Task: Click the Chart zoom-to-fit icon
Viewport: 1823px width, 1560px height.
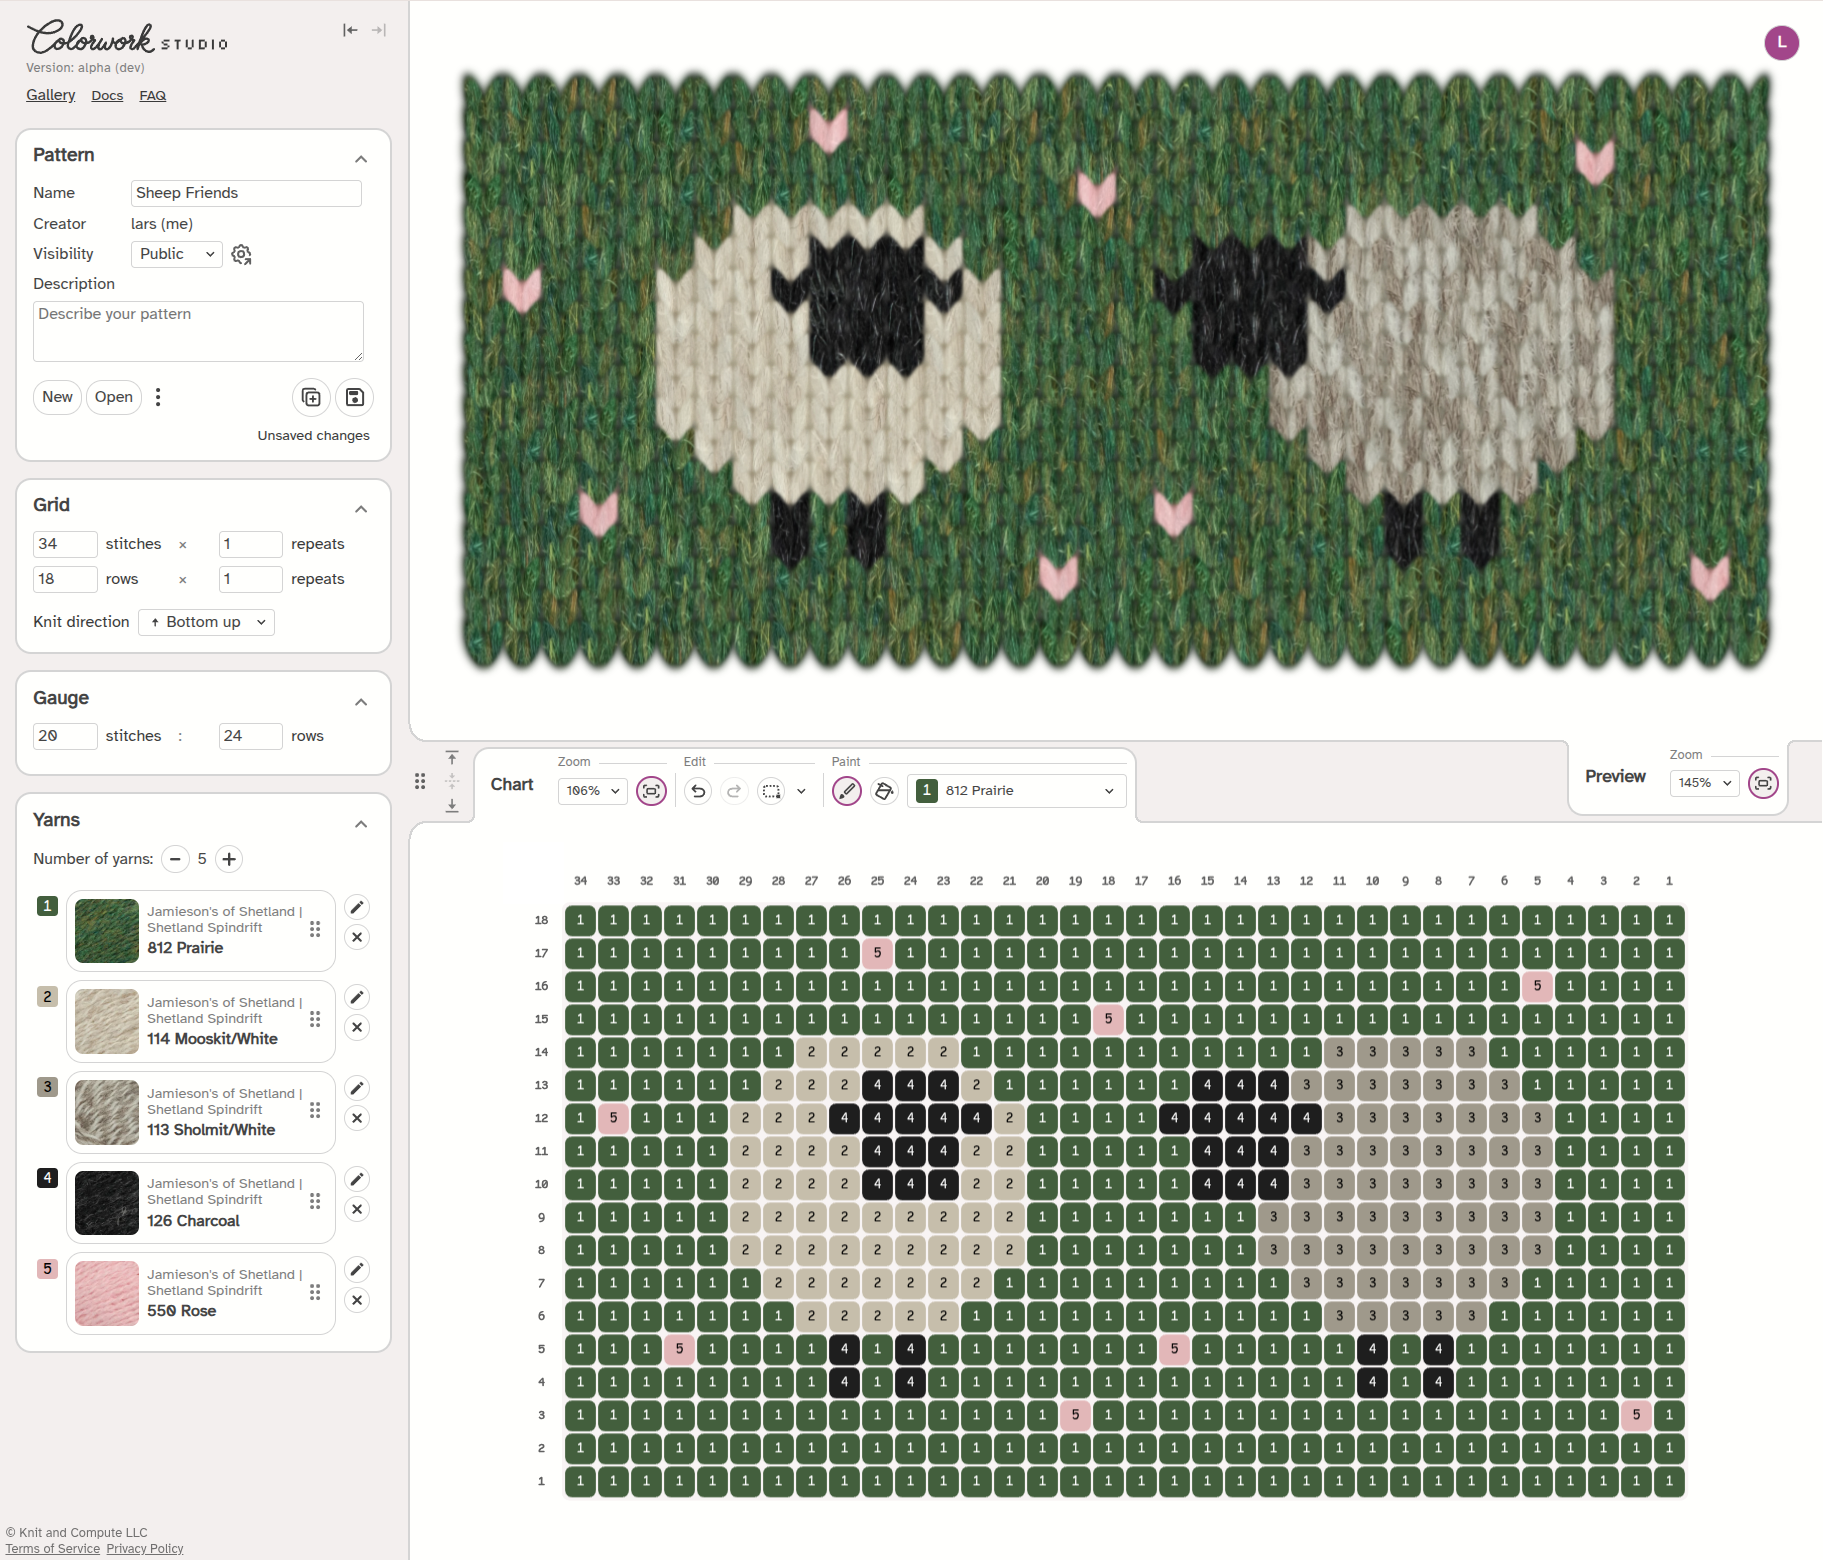Action: click(x=651, y=791)
